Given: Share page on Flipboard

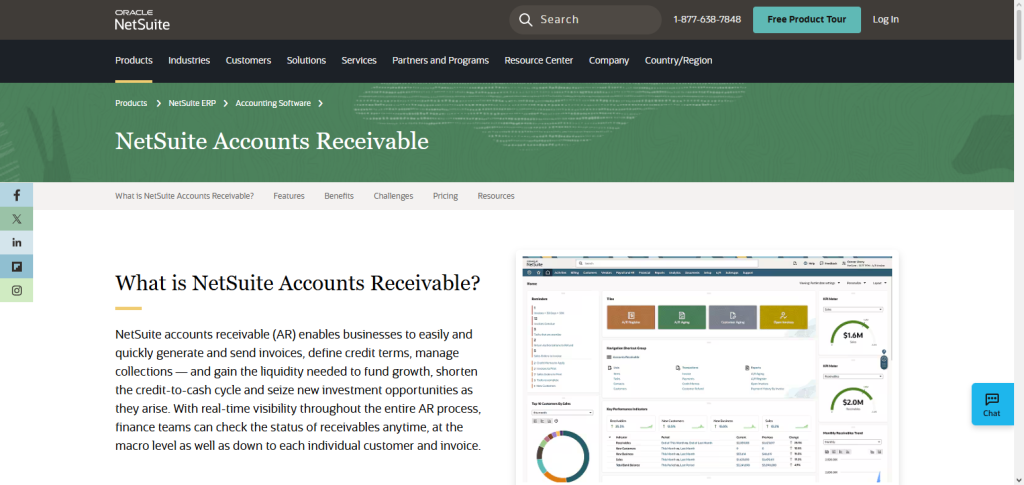Looking at the screenshot, I should click(x=16, y=266).
